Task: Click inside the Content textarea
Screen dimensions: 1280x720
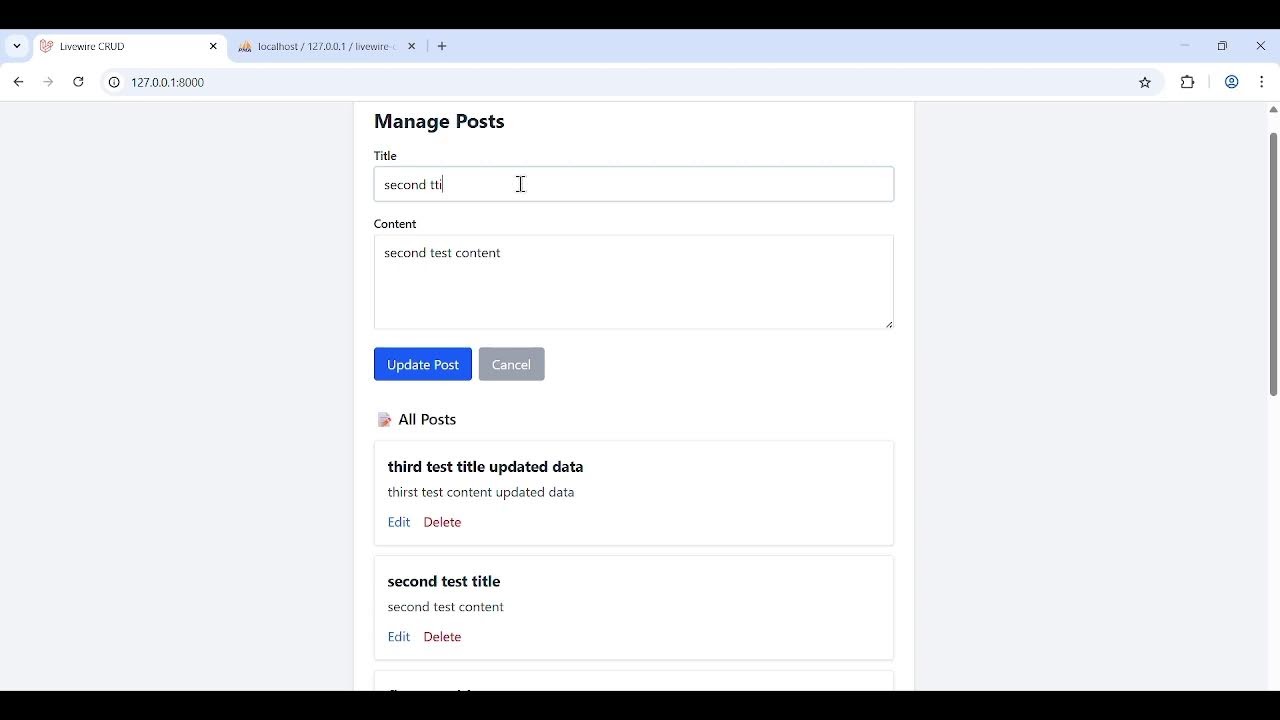Action: click(634, 282)
